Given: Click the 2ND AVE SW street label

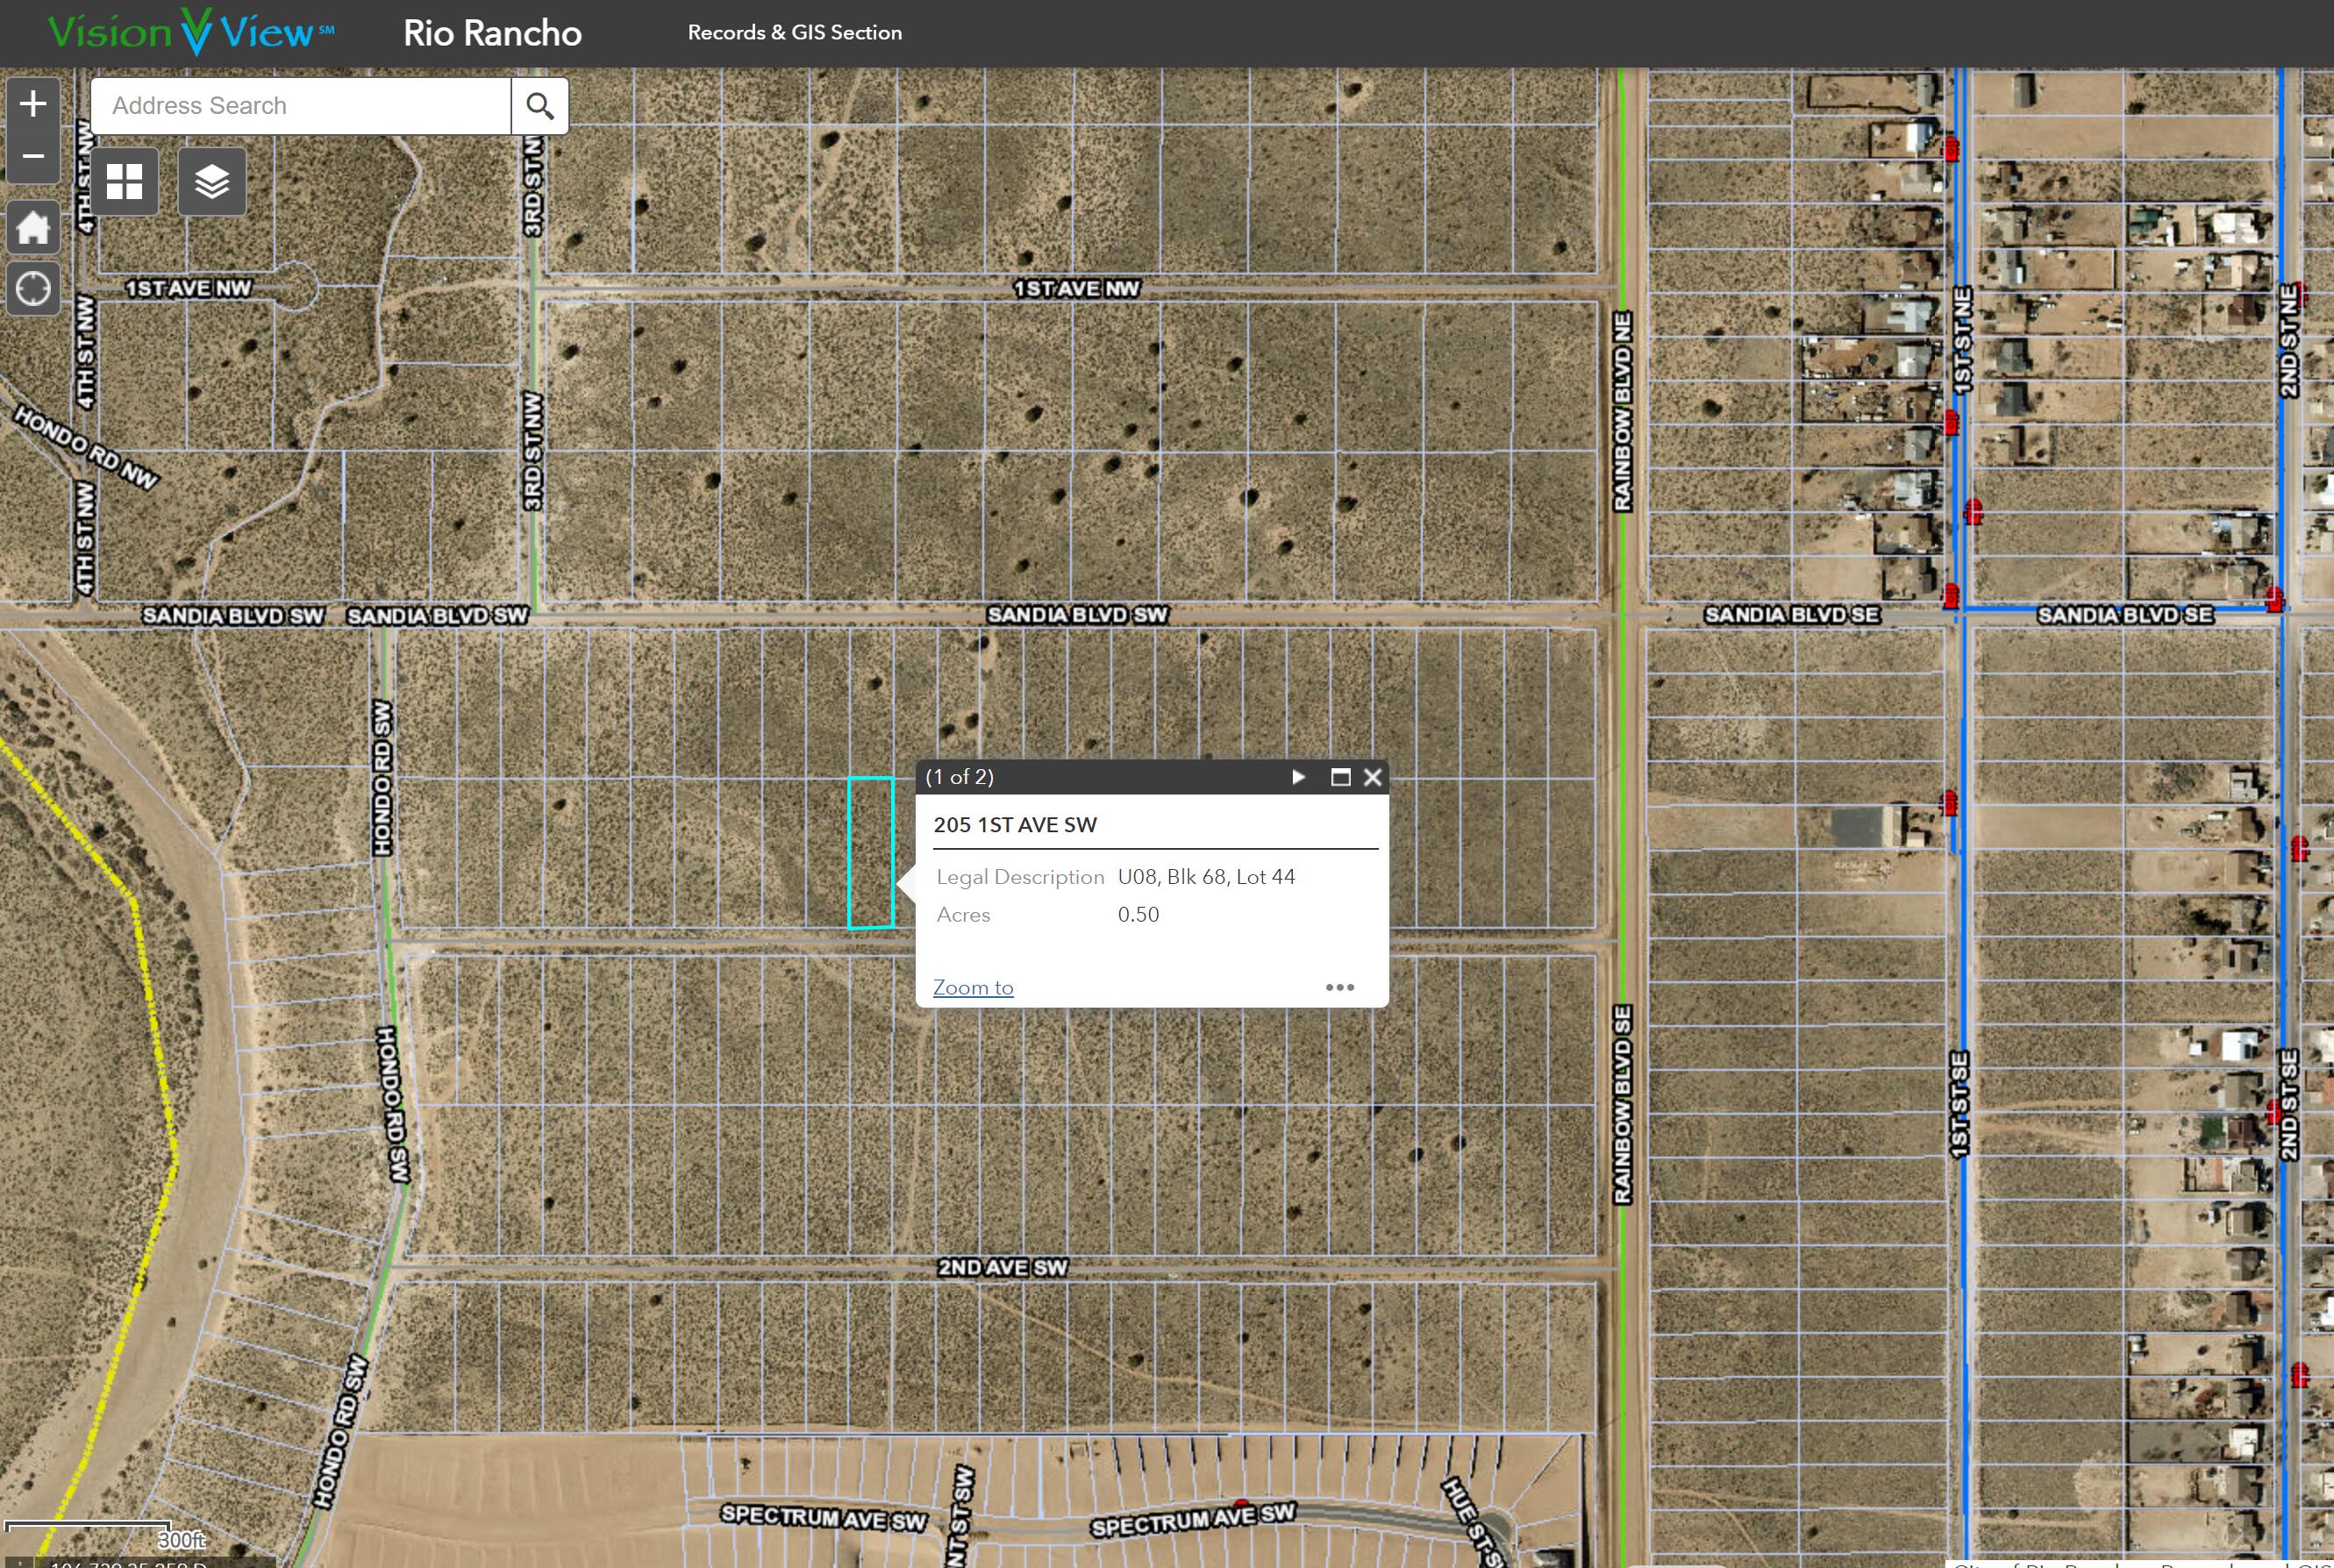Looking at the screenshot, I should [x=1003, y=1267].
